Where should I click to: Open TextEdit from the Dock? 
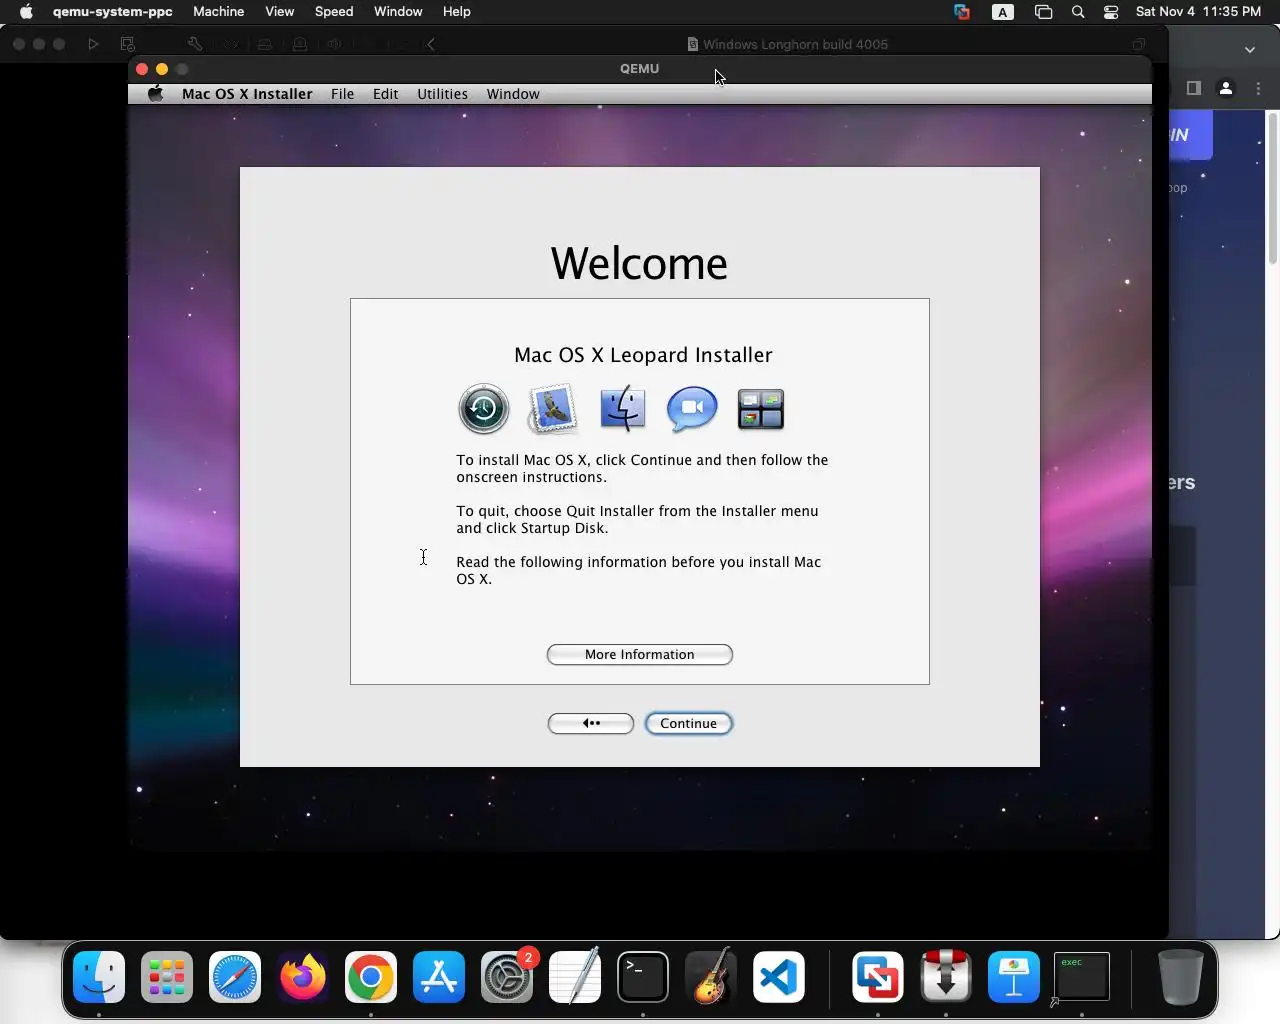click(575, 976)
